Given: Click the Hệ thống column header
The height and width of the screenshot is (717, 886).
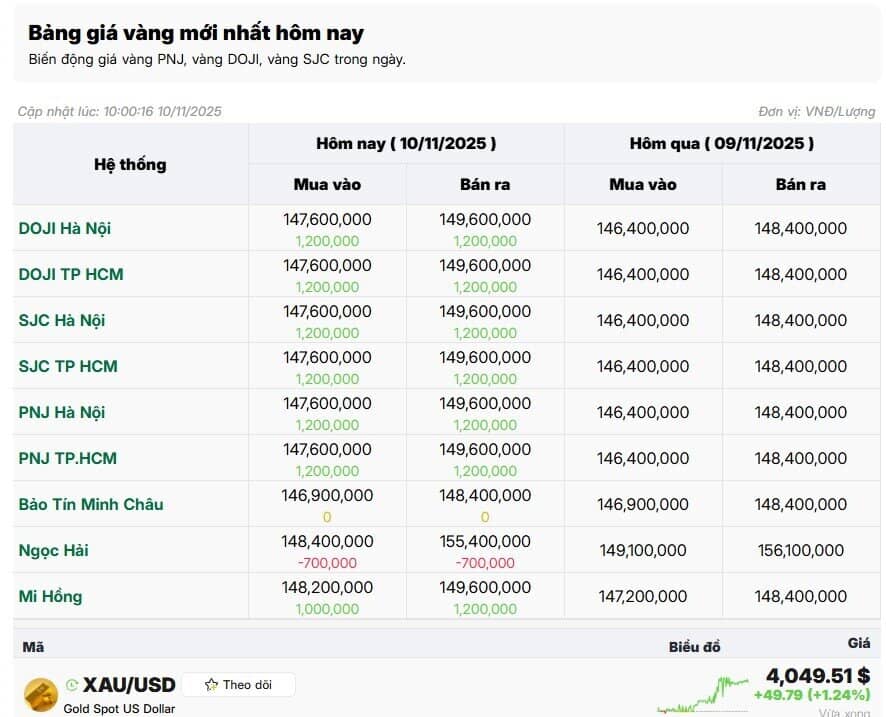Looking at the screenshot, I should click(131, 164).
